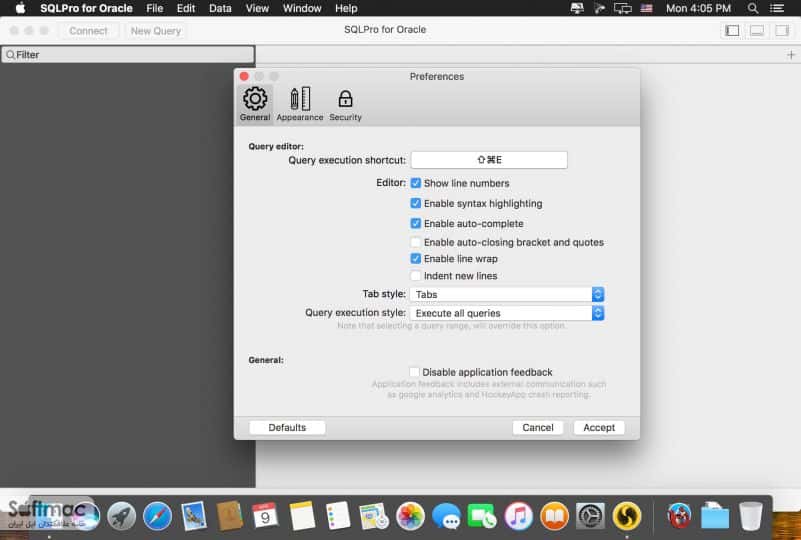
Task: Open Spotlight search in menu bar
Action: click(752, 8)
